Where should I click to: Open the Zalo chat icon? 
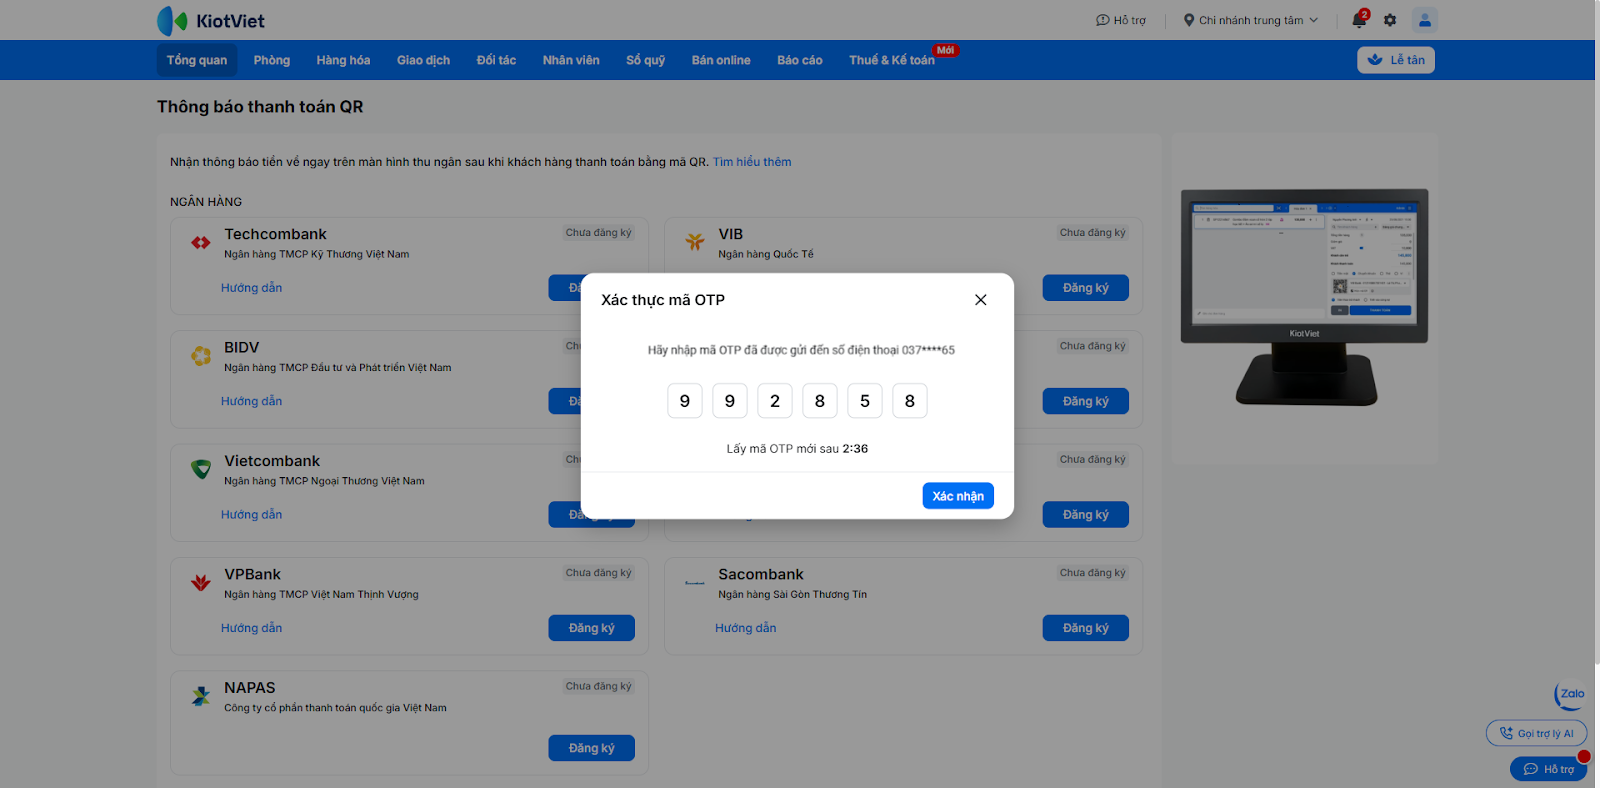point(1570,694)
